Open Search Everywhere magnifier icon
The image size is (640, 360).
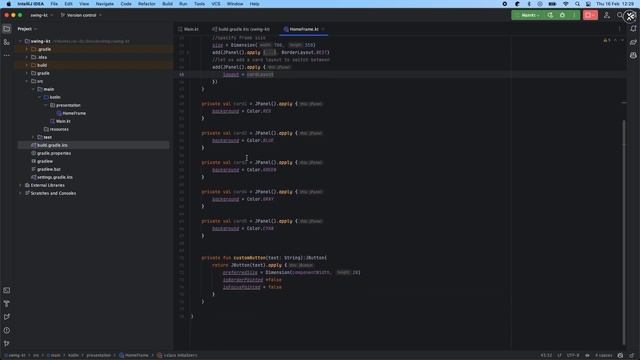point(620,15)
